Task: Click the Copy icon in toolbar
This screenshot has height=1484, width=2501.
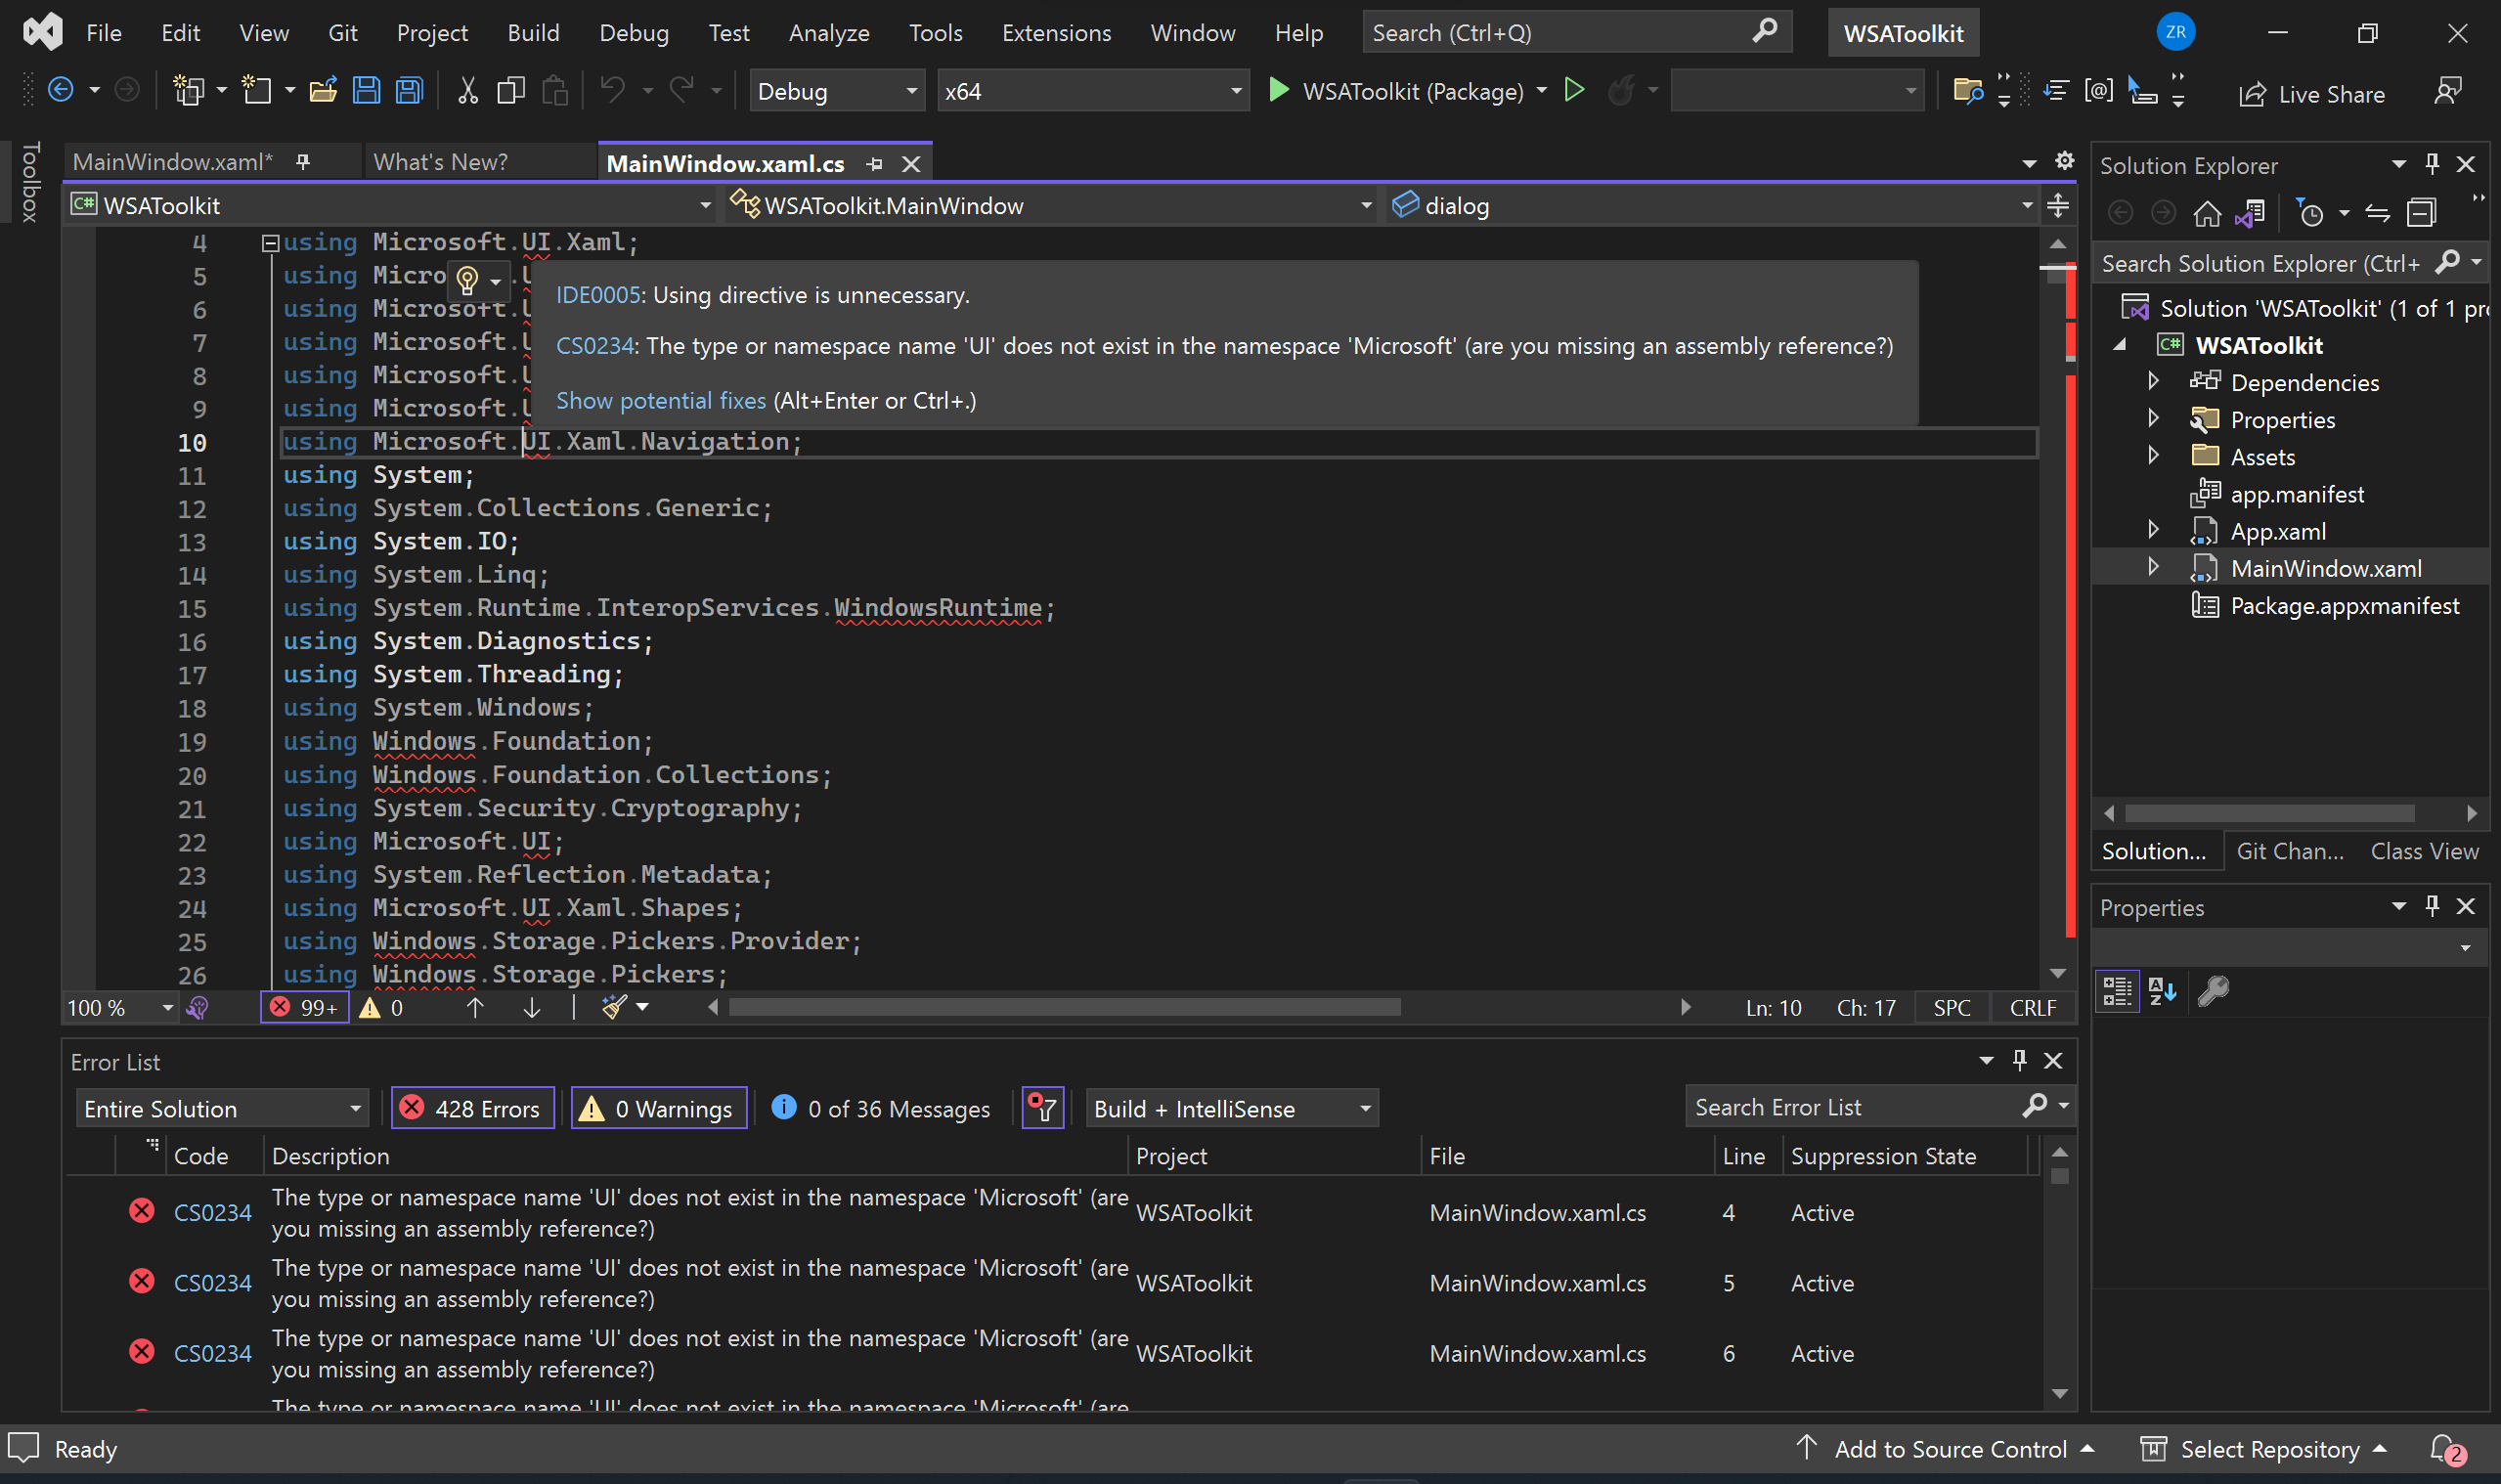Action: pos(511,91)
